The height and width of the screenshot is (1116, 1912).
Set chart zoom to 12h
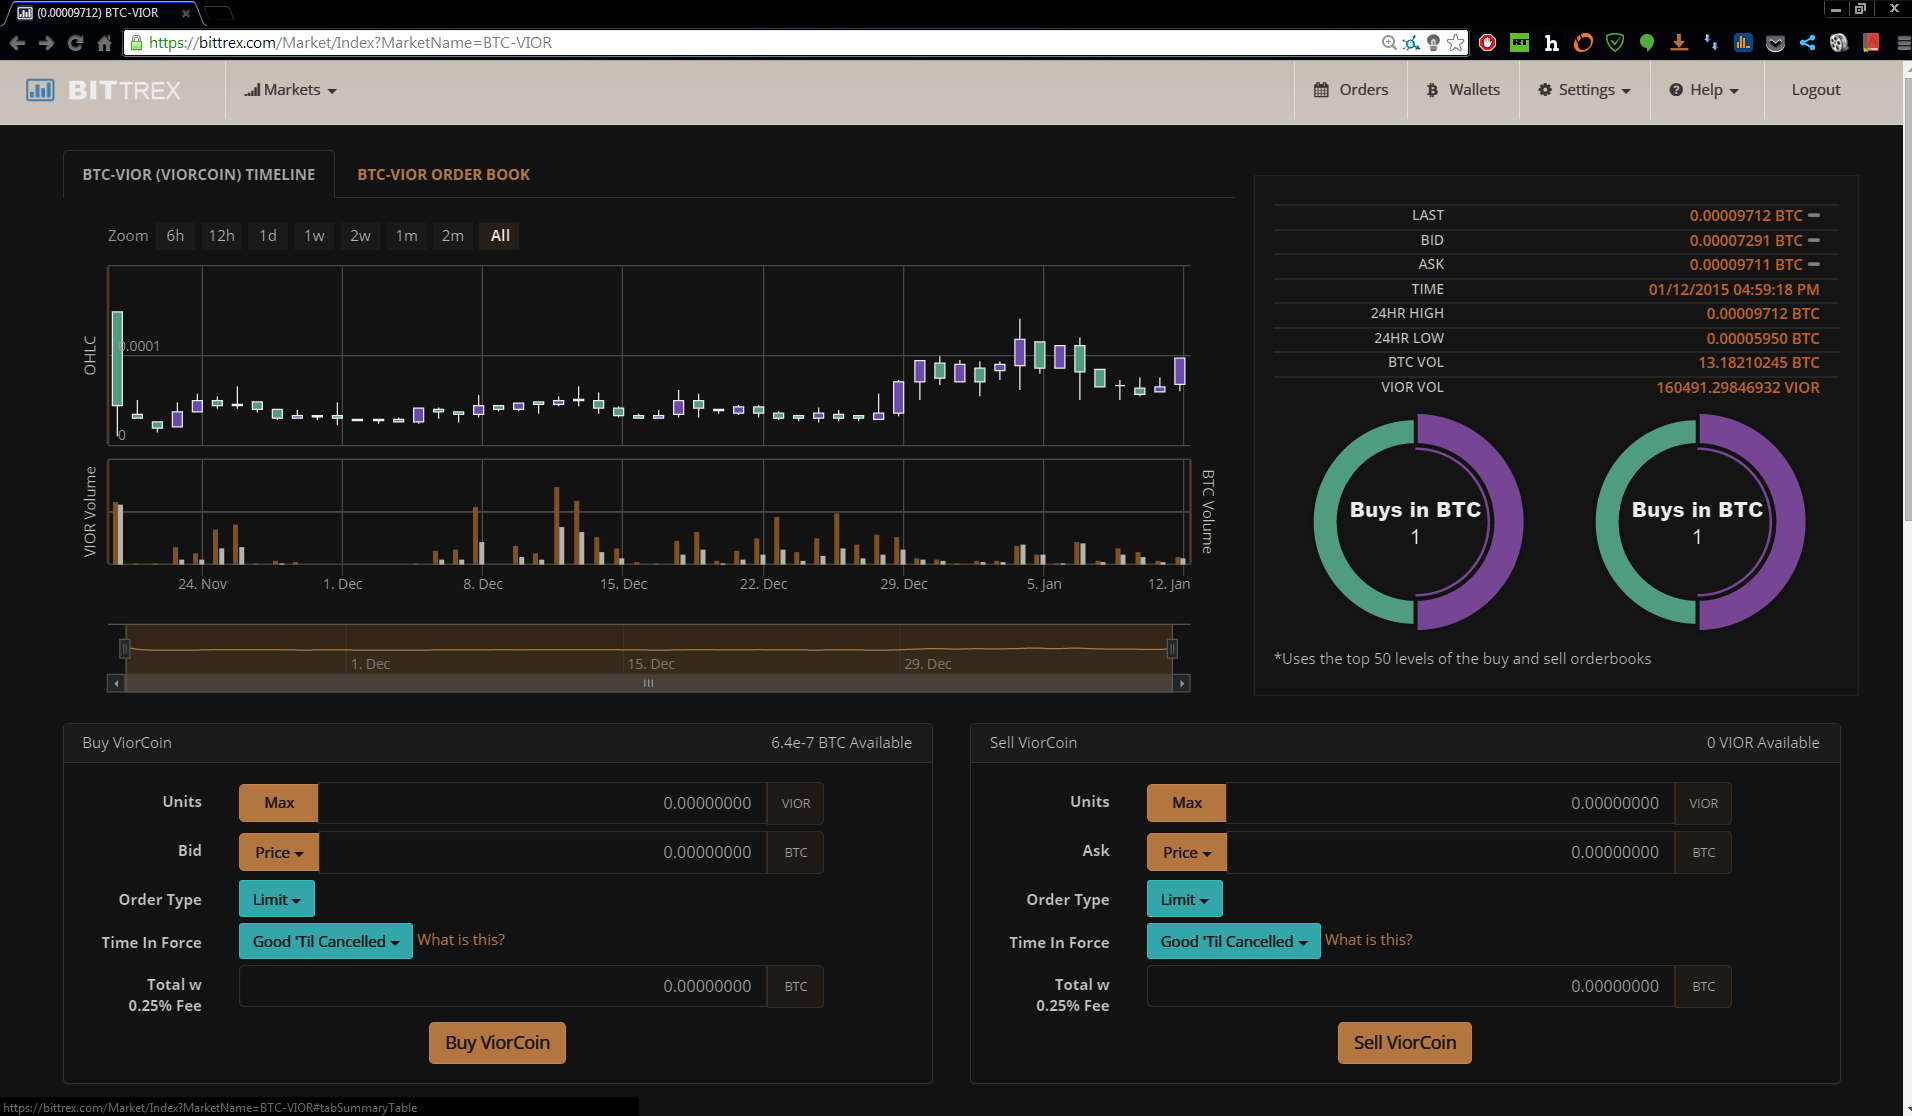(221, 236)
